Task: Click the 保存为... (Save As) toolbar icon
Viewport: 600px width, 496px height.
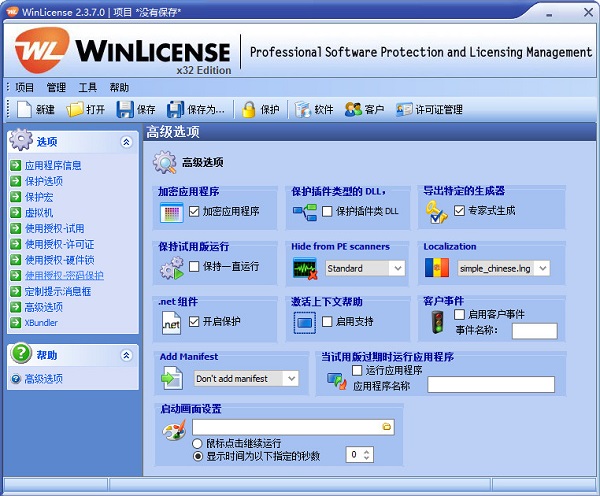Action: tap(175, 109)
